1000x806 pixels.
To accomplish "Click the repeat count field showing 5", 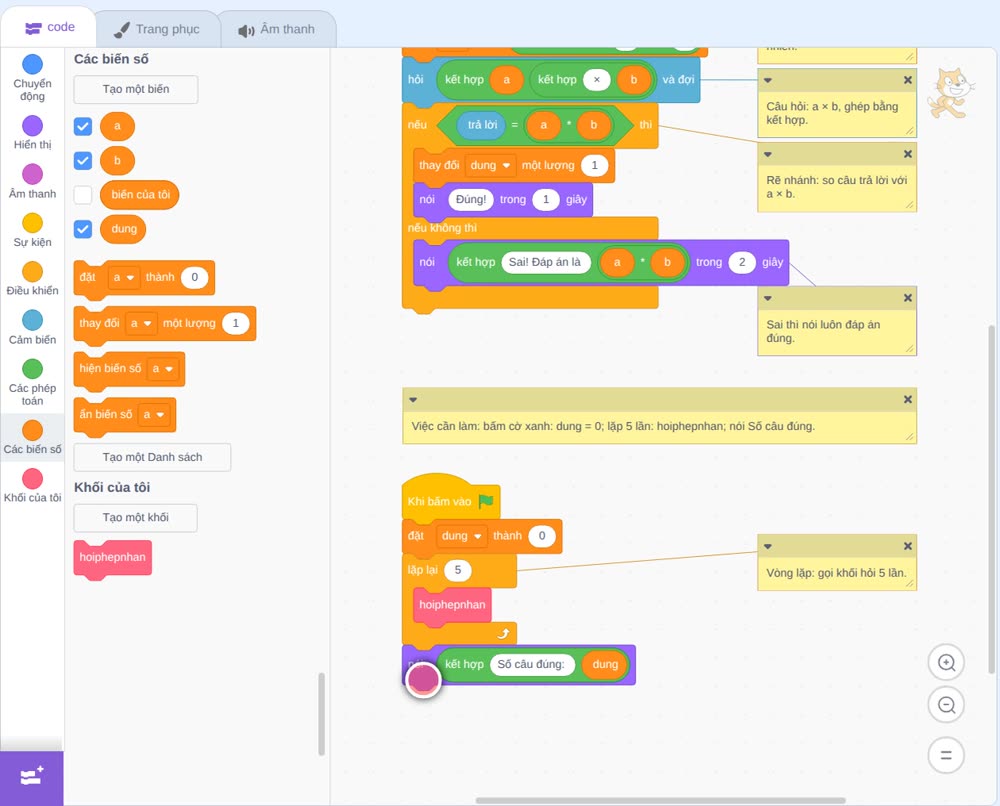I will coord(457,570).
